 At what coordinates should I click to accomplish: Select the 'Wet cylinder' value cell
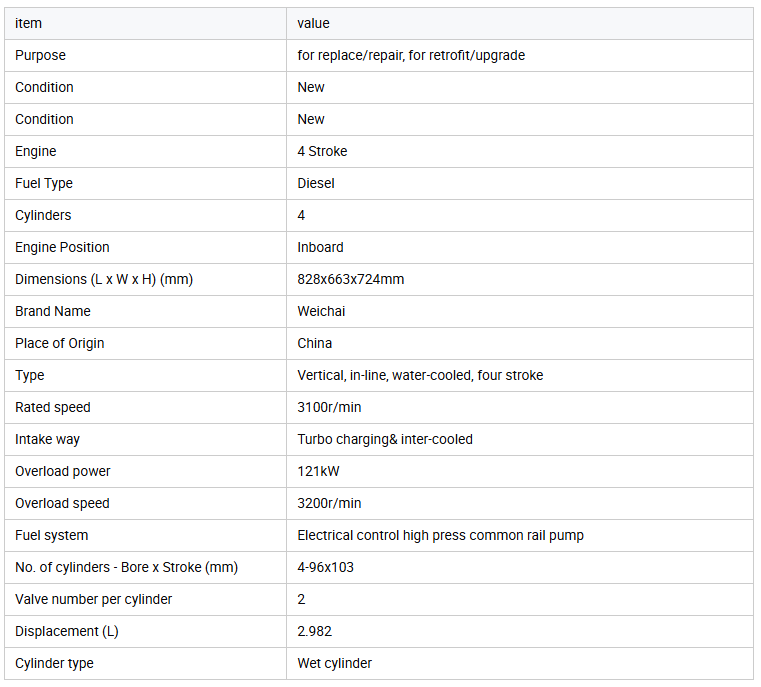335,663
